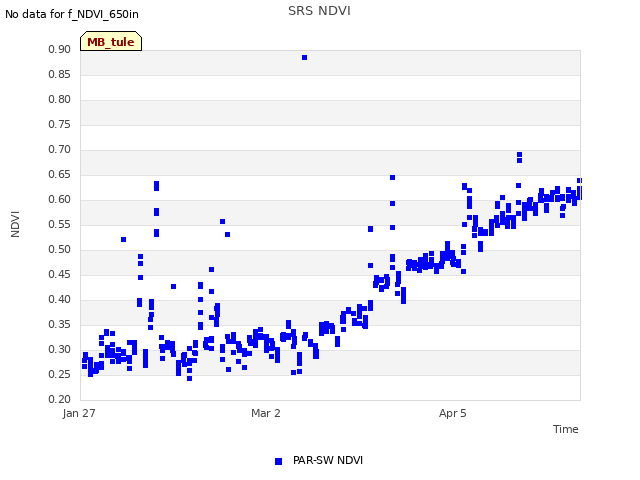Click the Time axis title
640x480 pixels.
point(565,429)
